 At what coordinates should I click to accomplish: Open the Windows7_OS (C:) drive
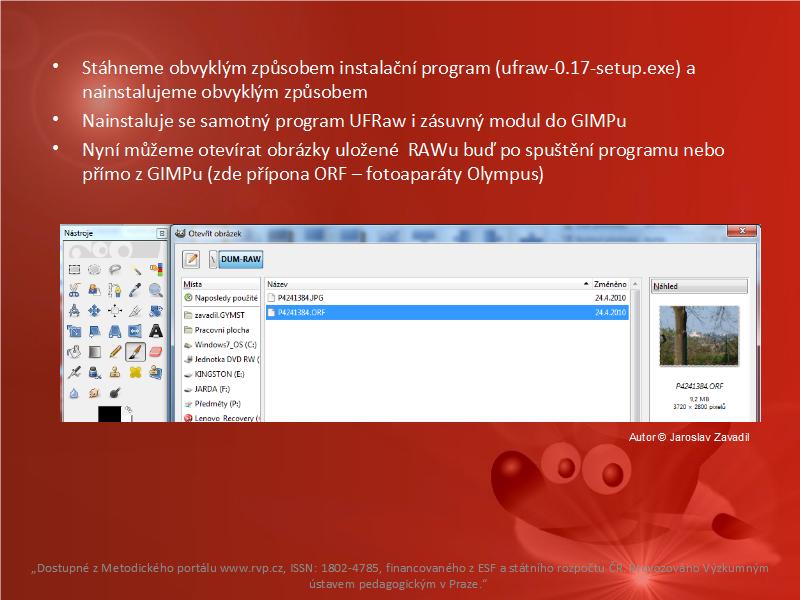tap(221, 345)
